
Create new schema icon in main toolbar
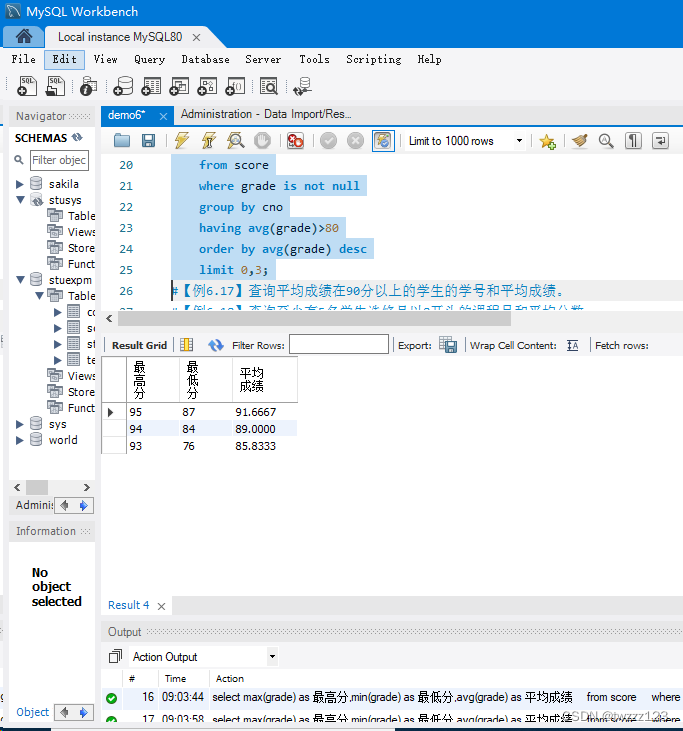click(x=123, y=86)
